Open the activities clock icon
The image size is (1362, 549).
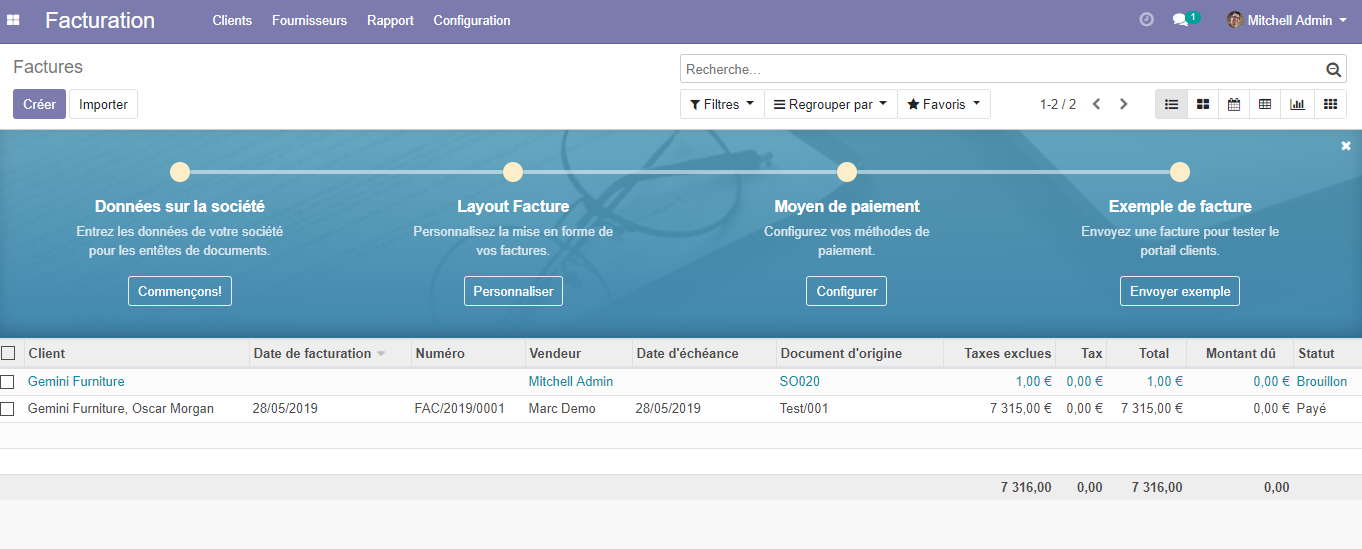point(1146,20)
